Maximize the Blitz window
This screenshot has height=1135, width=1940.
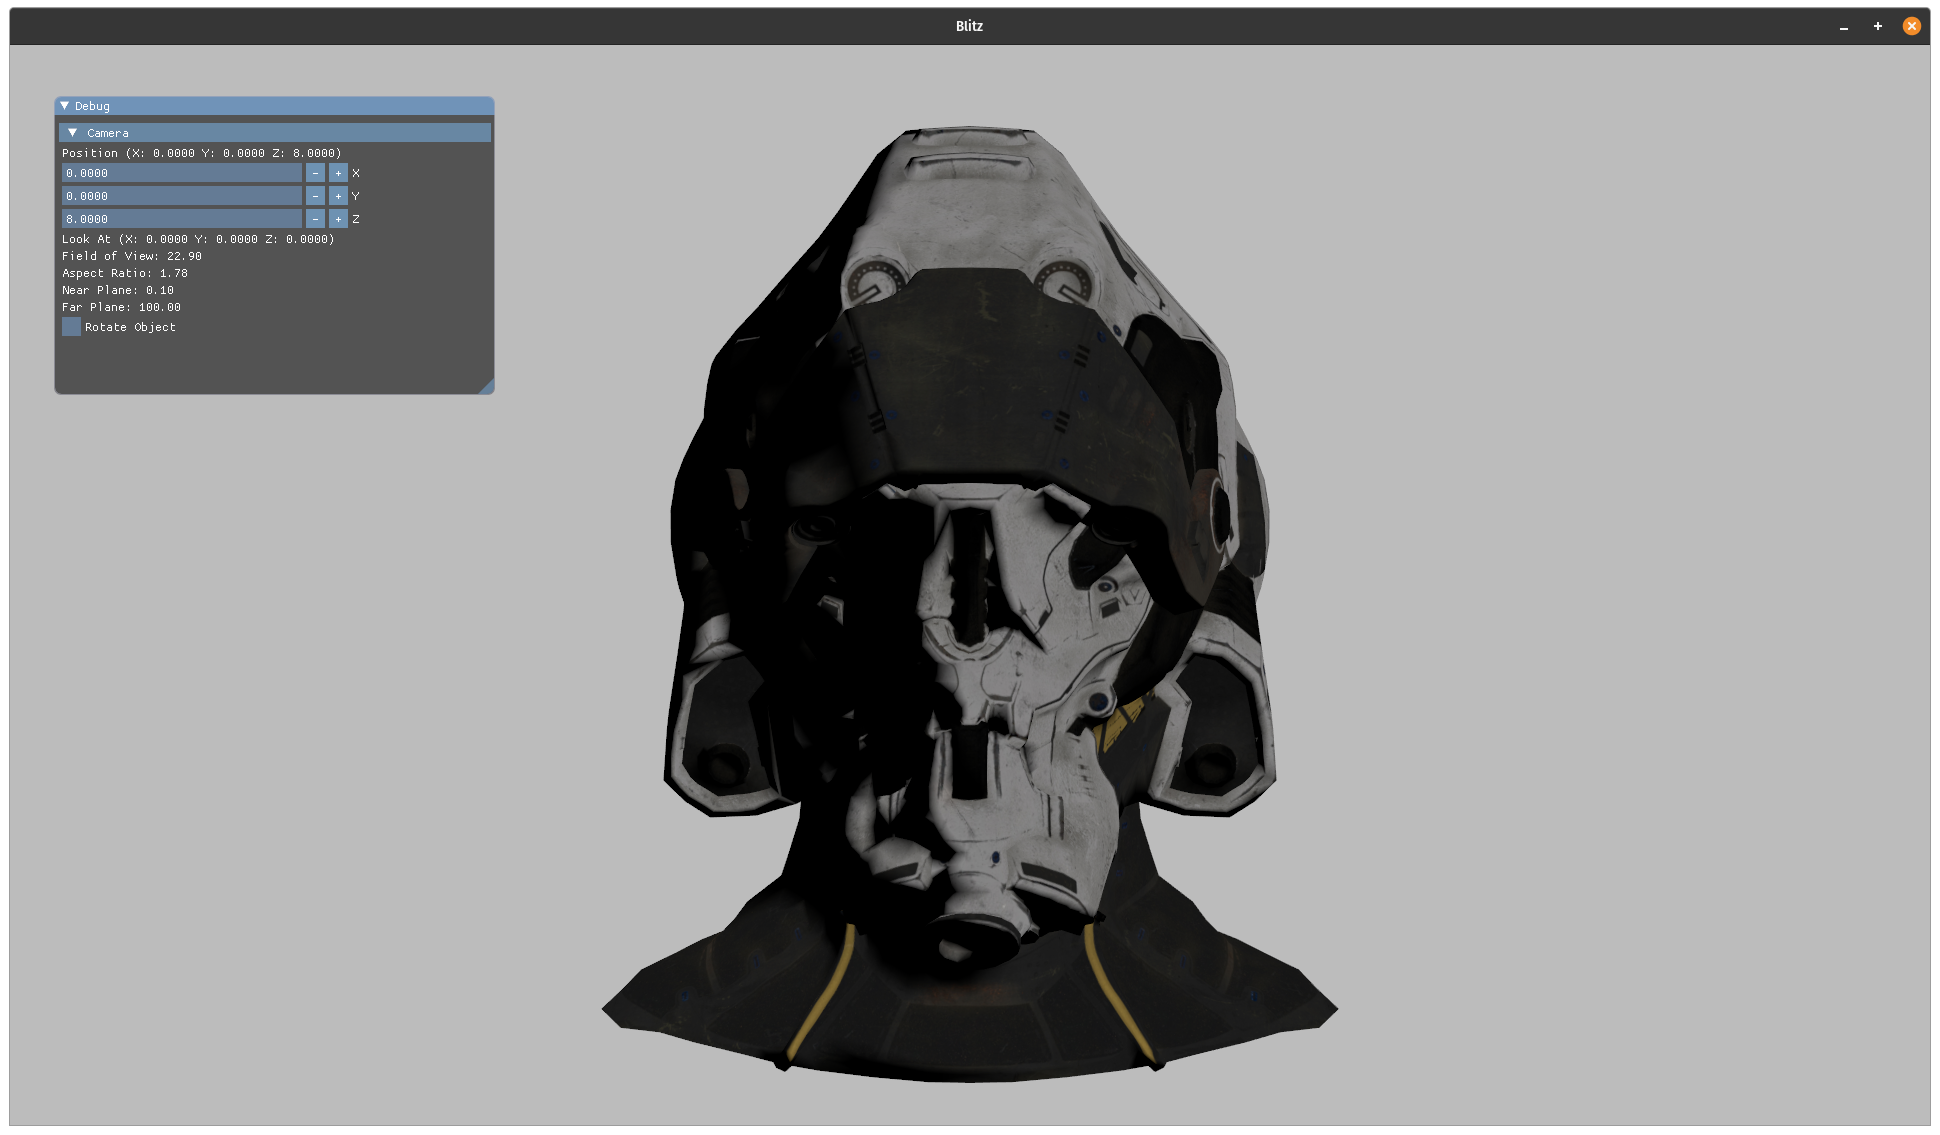[x=1877, y=26]
